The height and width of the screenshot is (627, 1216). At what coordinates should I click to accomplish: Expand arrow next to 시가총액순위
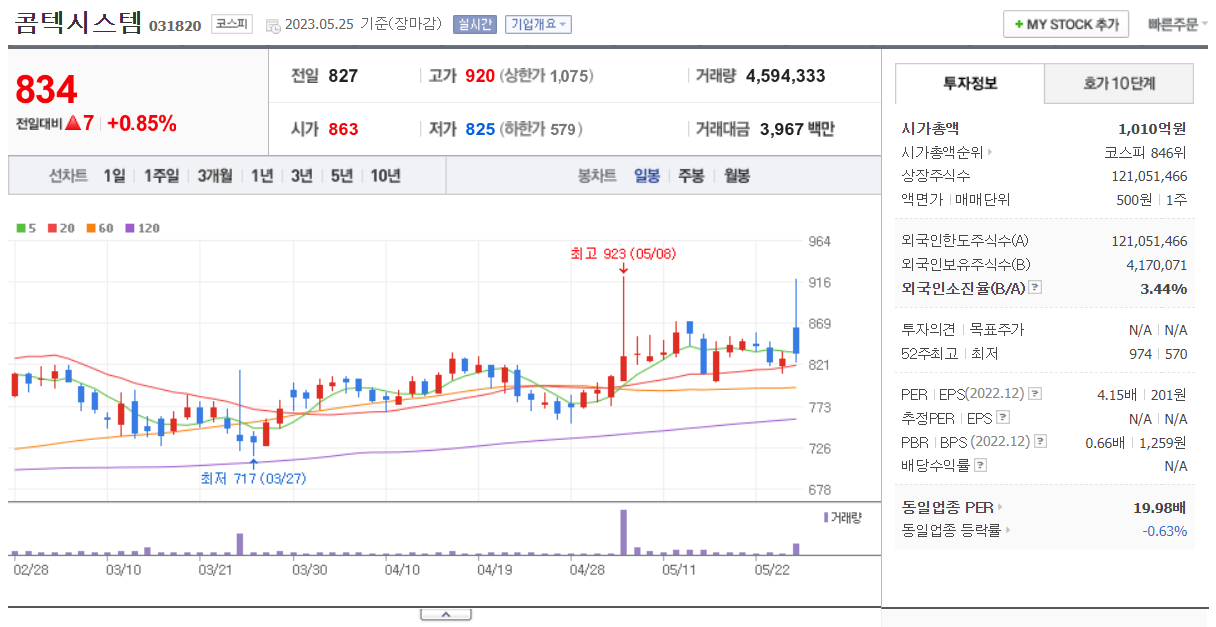coord(990,153)
